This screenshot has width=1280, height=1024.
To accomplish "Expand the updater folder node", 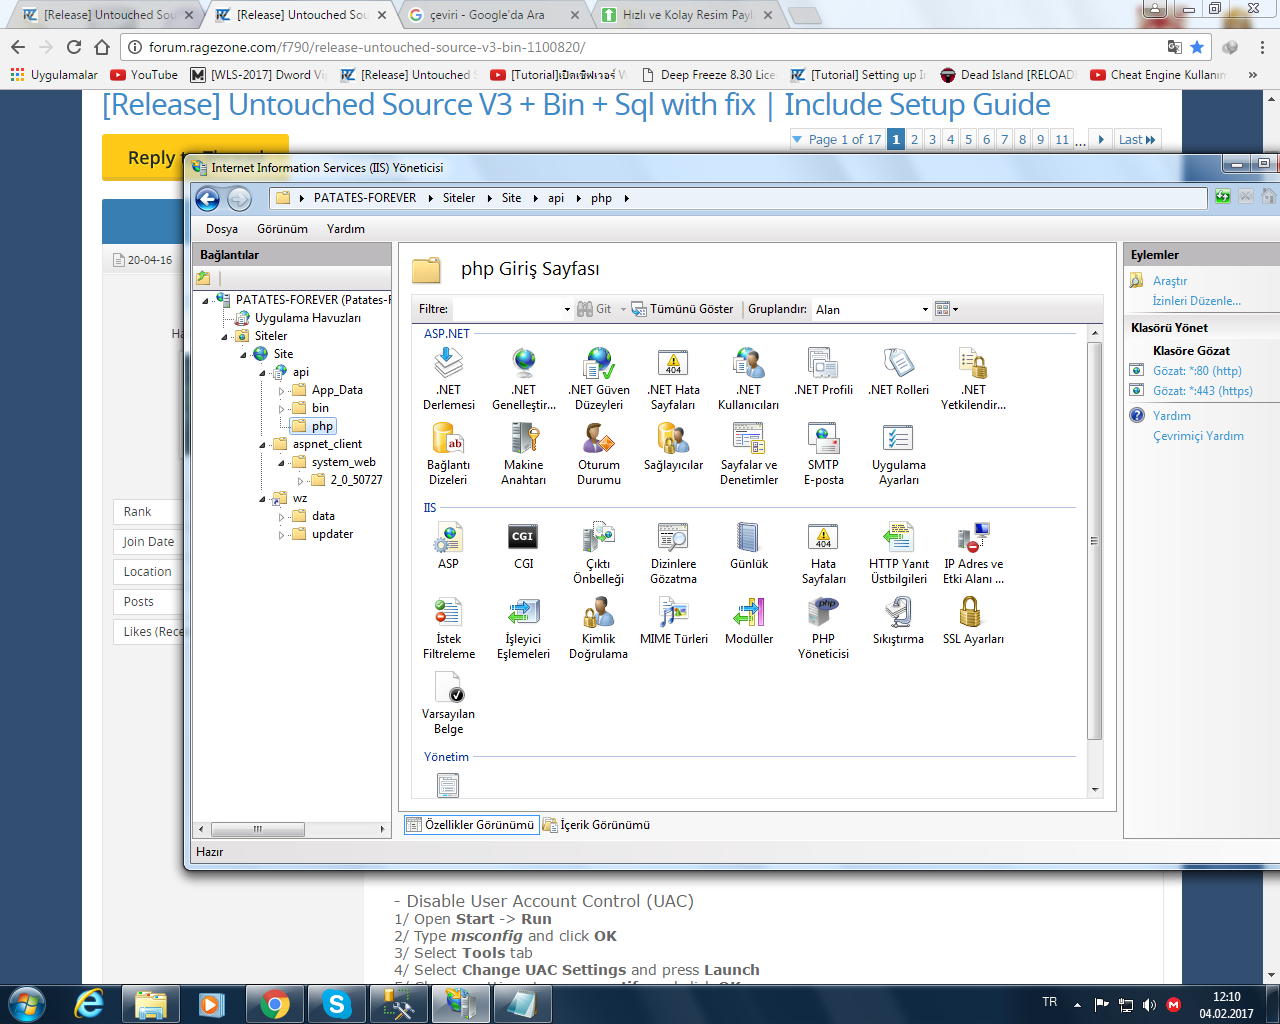I will (281, 535).
